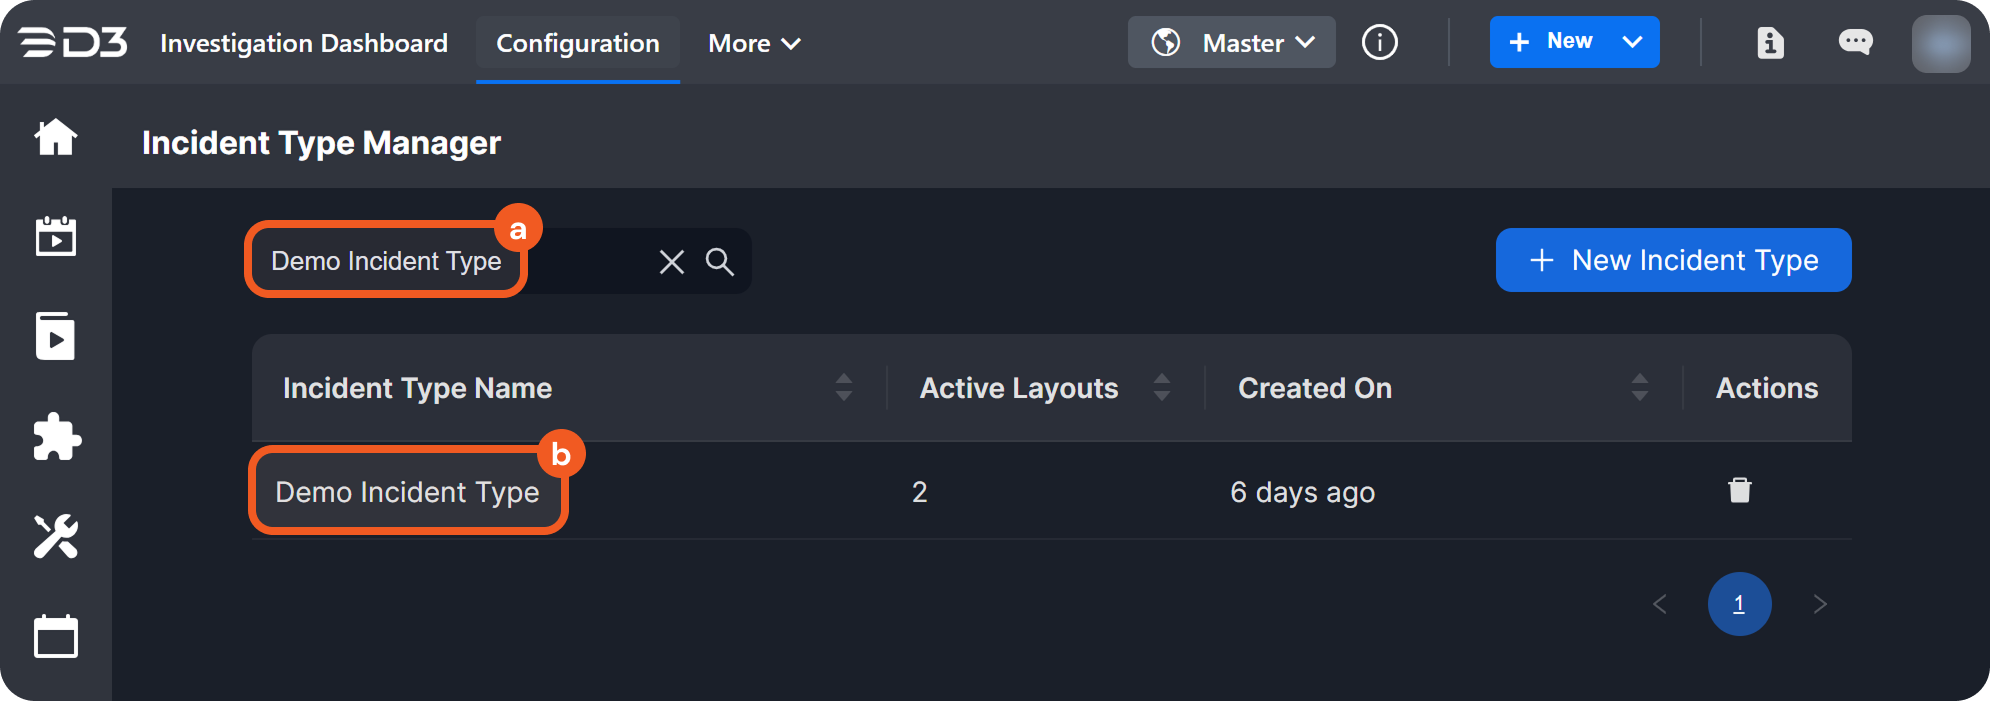Delete Demo Incident Type with trash icon
The width and height of the screenshot is (1990, 701).
(x=1740, y=490)
